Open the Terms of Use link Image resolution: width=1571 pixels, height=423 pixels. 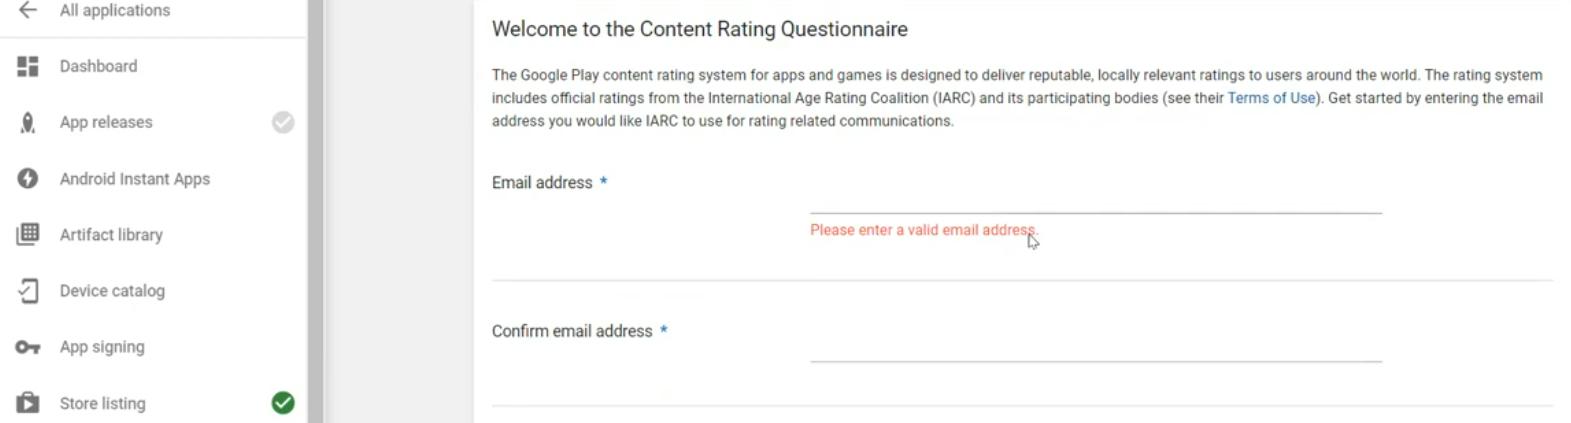click(x=1271, y=98)
